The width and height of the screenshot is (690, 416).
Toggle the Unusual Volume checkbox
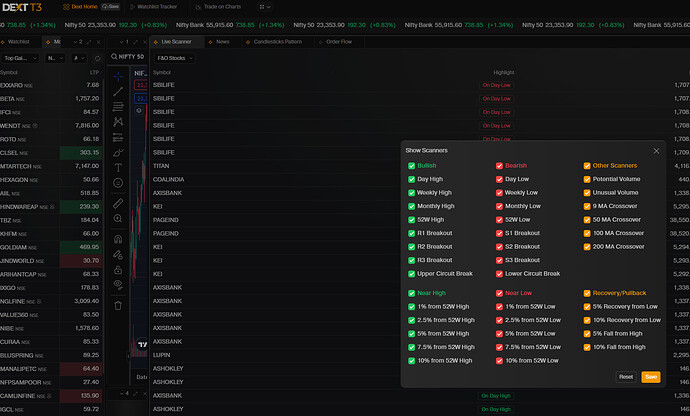coord(587,193)
